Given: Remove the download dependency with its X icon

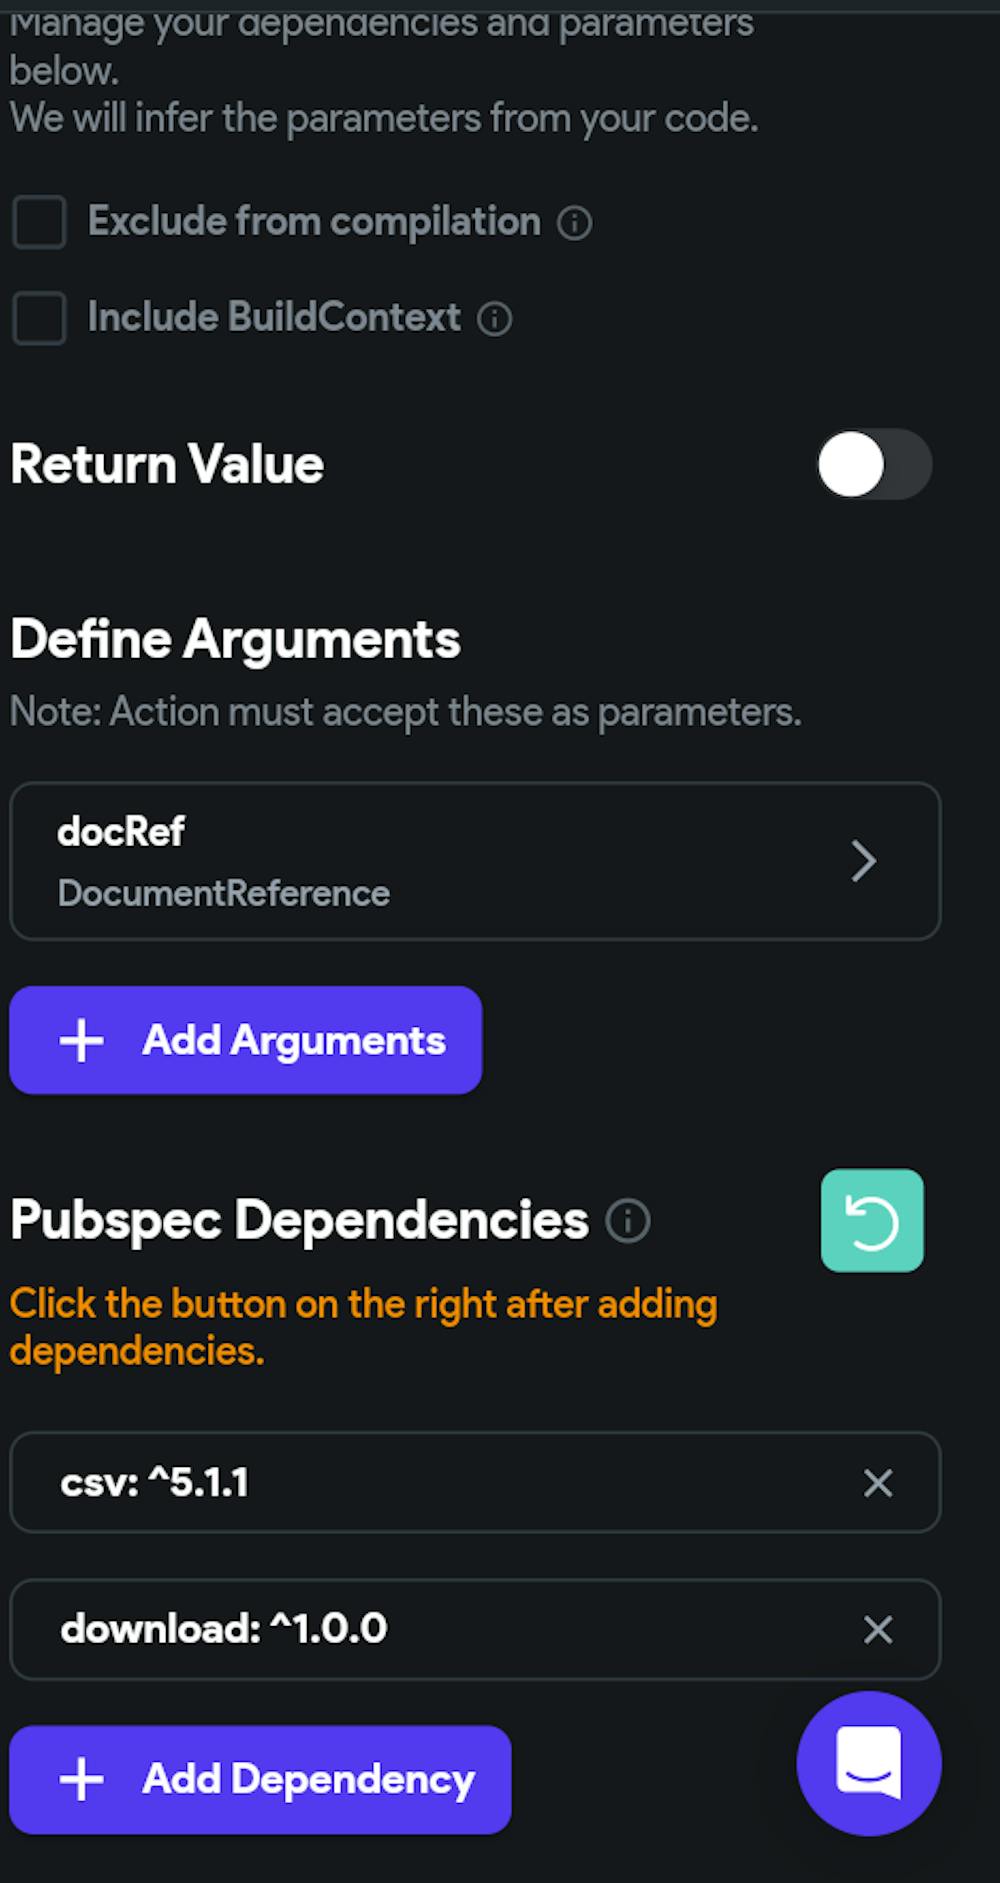Looking at the screenshot, I should click(878, 1630).
